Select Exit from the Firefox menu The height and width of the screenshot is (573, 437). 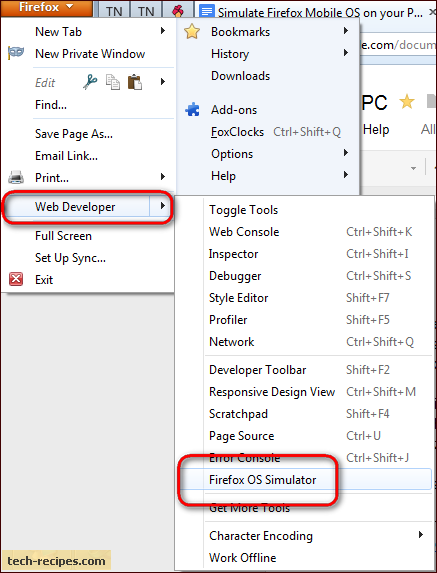(x=87, y=280)
